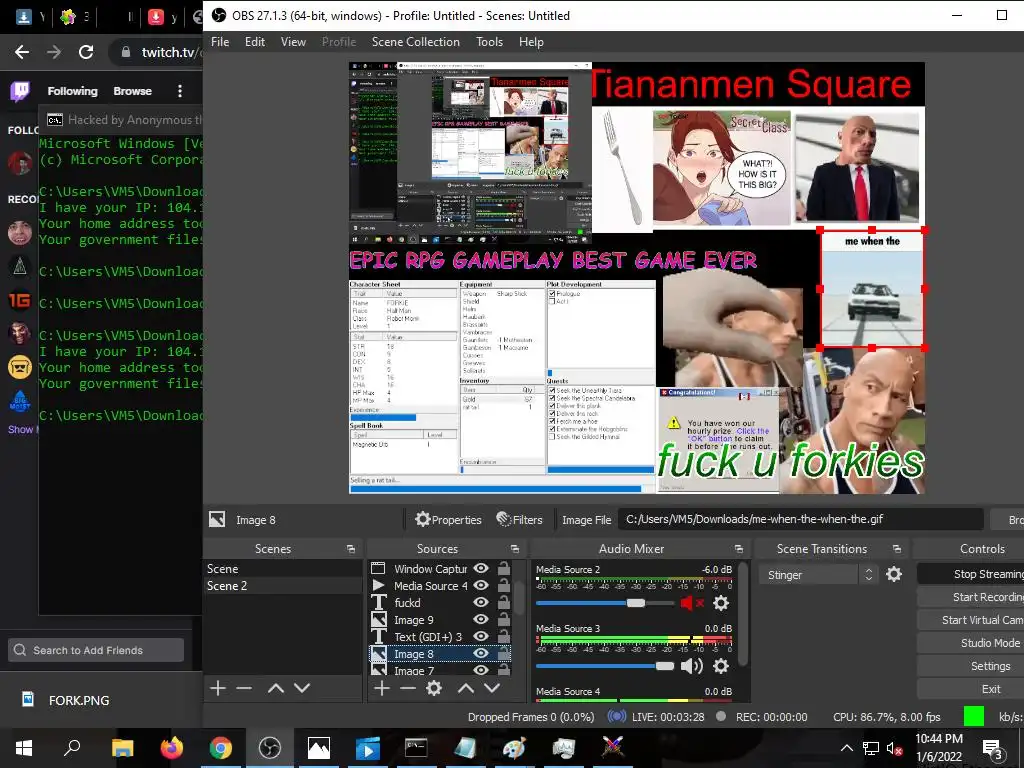Image resolution: width=1024 pixels, height=768 pixels.
Task: Open the Scene Collection menu
Action: click(415, 42)
